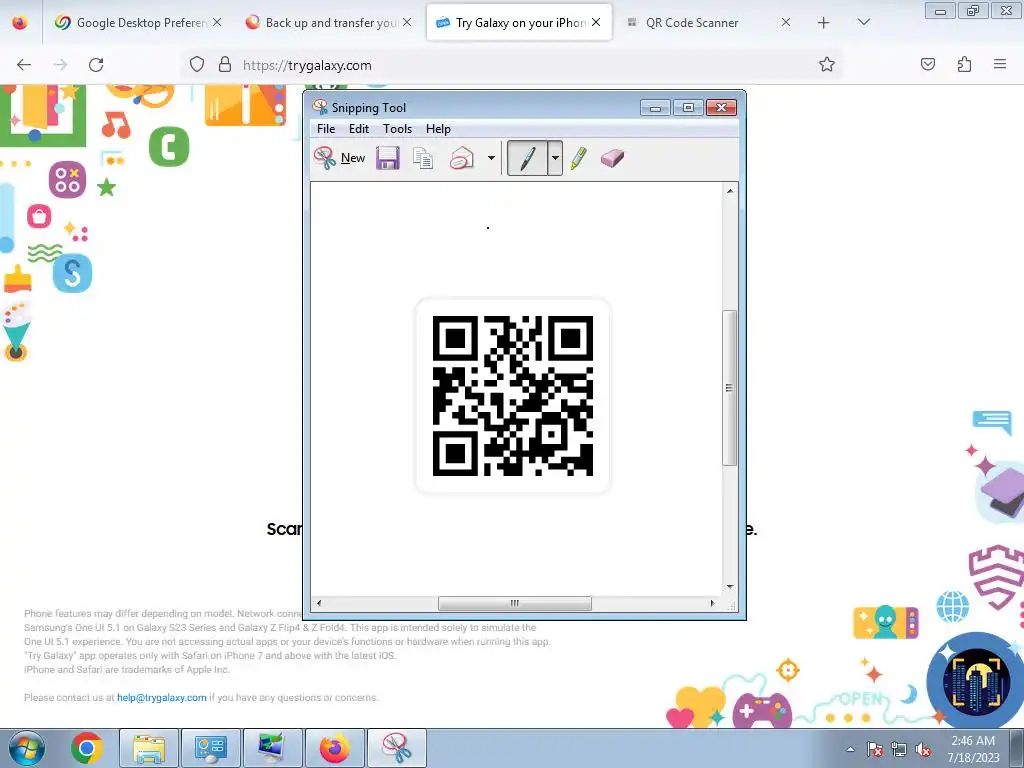The height and width of the screenshot is (768, 1024).
Task: Click the captured QR code image
Action: click(x=513, y=396)
